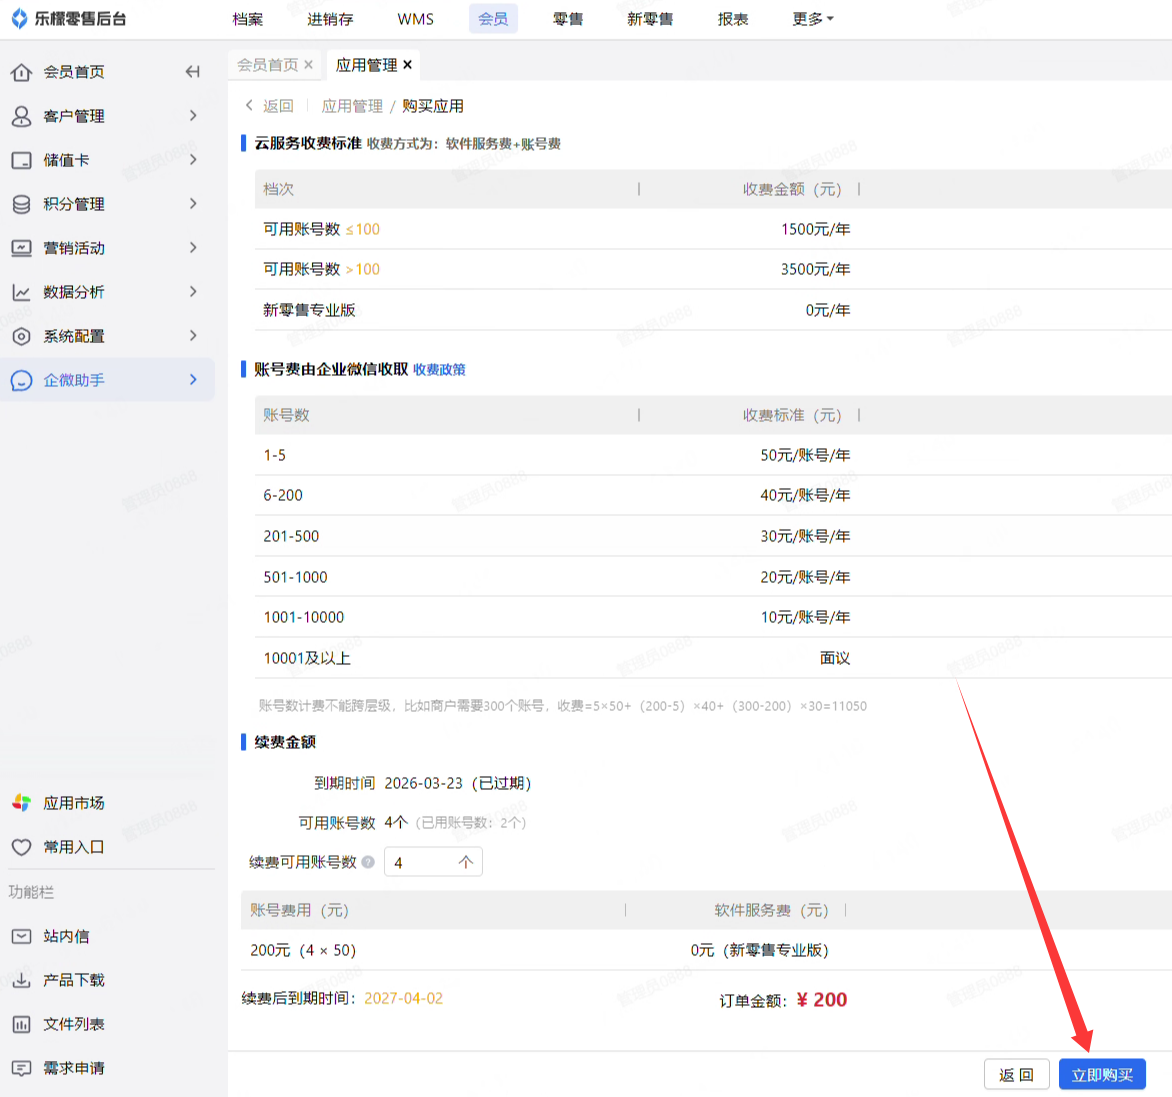This screenshot has height=1097, width=1172.
Task: Click the 续费可用账号数 input field
Action: [434, 862]
